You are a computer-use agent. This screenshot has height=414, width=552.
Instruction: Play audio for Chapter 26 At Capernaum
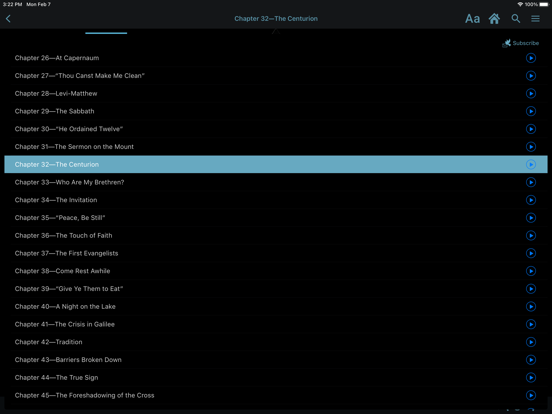click(531, 58)
